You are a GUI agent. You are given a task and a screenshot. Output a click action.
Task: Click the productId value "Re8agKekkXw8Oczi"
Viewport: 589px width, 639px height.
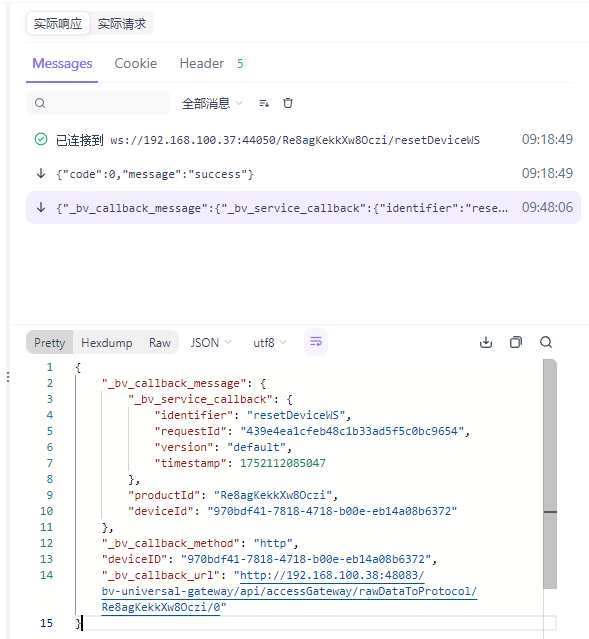(273, 495)
